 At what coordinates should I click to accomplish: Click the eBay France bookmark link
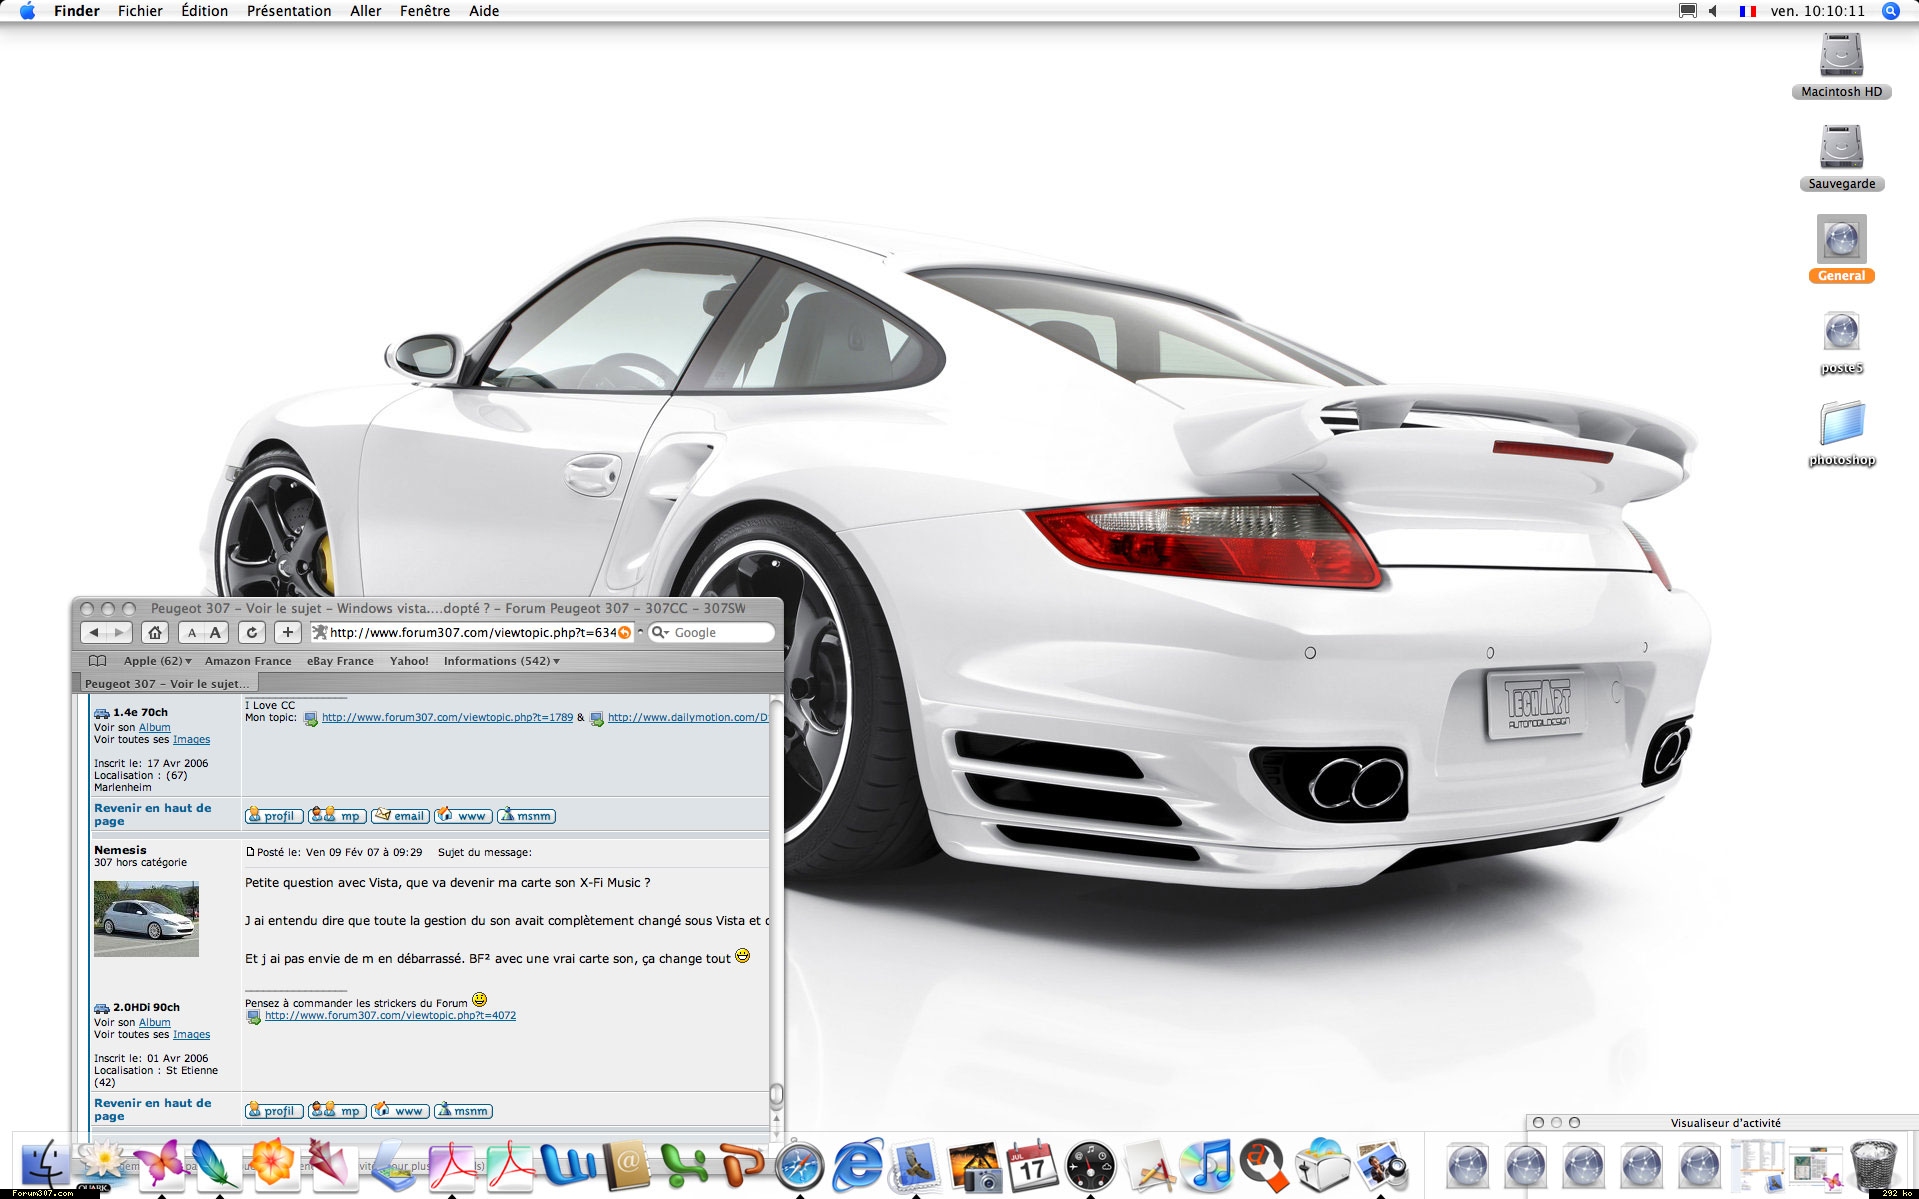pyautogui.click(x=340, y=661)
